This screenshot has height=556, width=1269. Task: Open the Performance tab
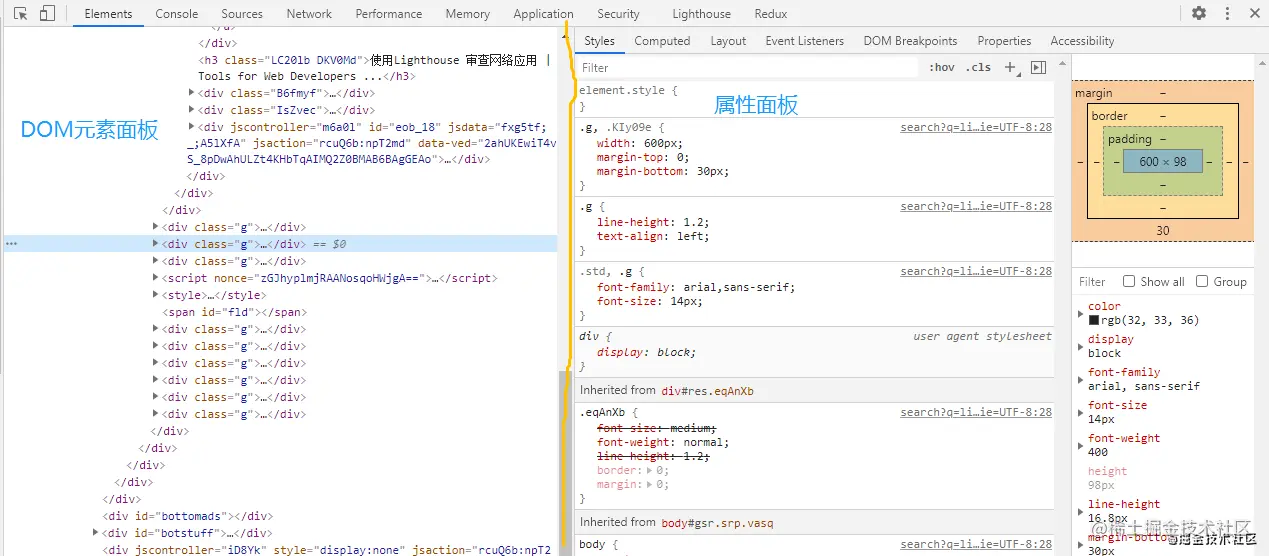tap(389, 14)
